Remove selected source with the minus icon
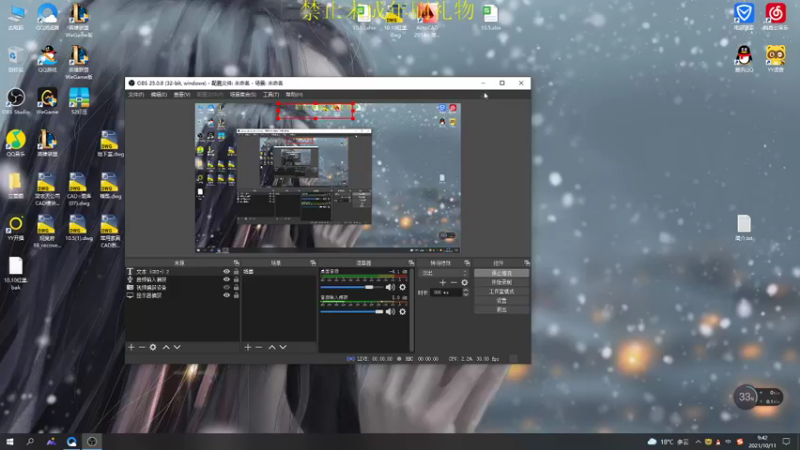Screen dimensions: 800x450 (x=142, y=347)
